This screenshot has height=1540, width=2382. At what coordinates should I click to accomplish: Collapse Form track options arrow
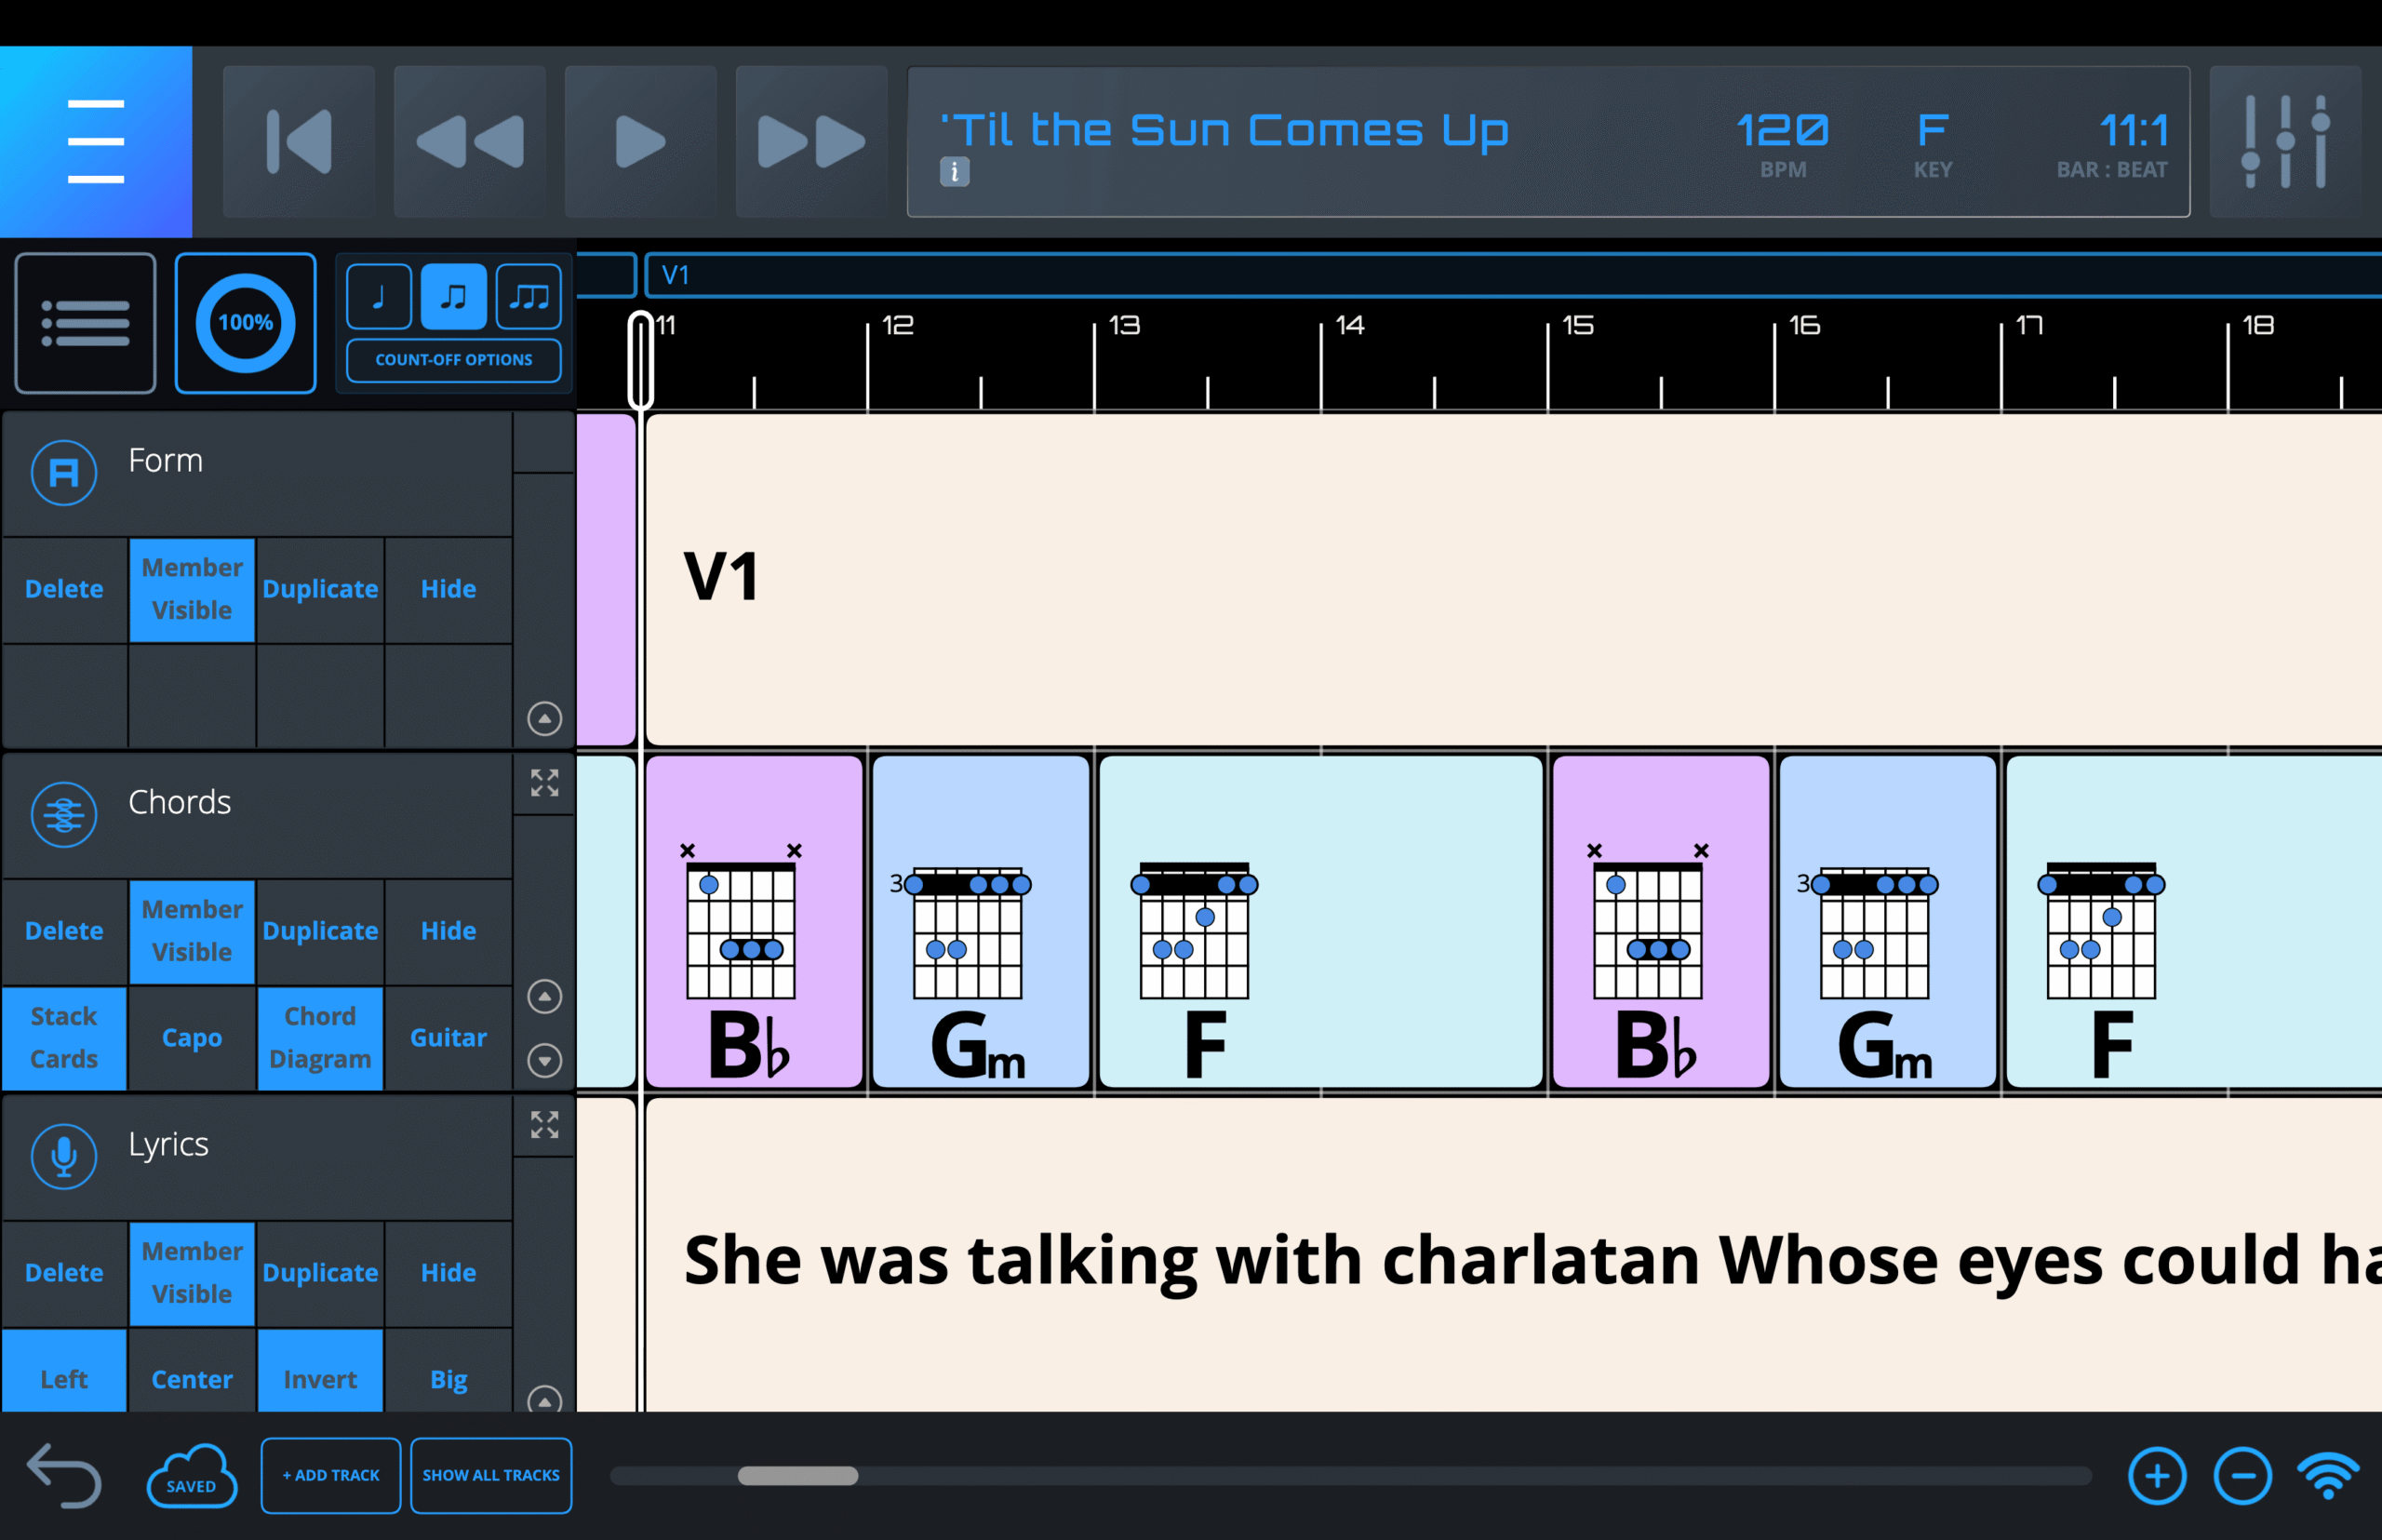[544, 718]
